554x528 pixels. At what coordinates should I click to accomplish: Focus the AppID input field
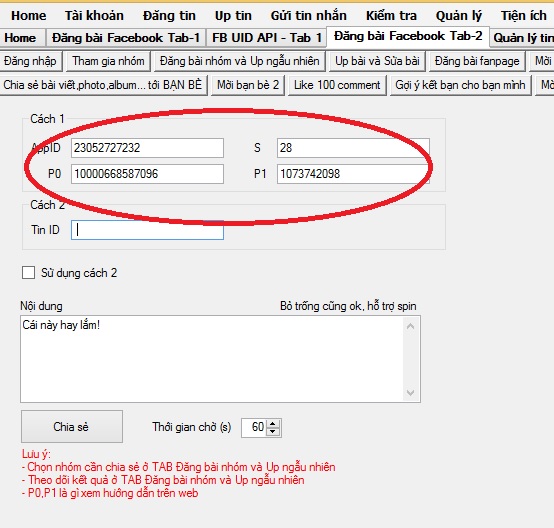point(147,148)
